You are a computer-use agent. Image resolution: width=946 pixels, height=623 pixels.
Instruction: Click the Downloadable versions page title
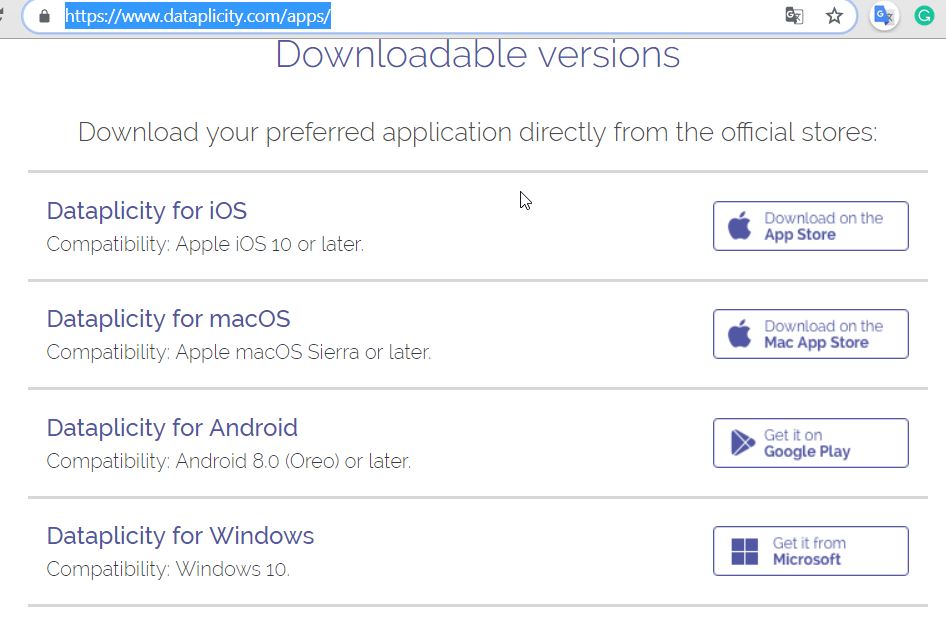tap(478, 54)
